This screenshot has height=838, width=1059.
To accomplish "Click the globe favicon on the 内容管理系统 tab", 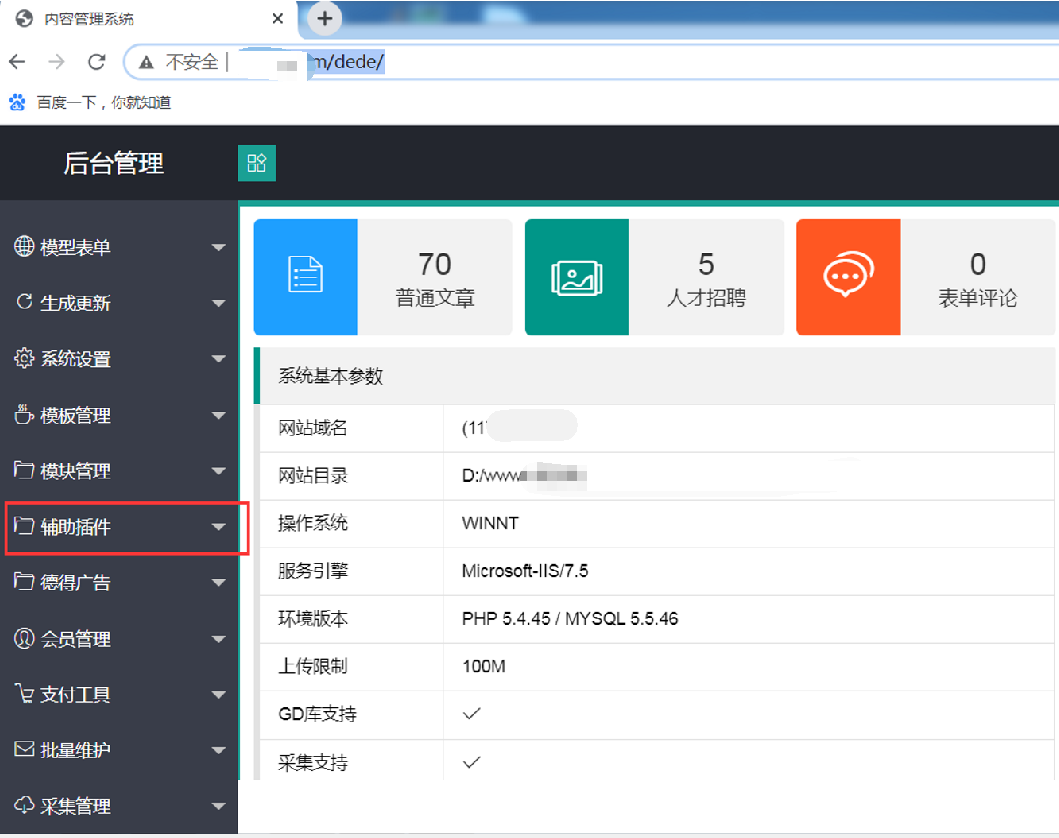I will coord(24,18).
